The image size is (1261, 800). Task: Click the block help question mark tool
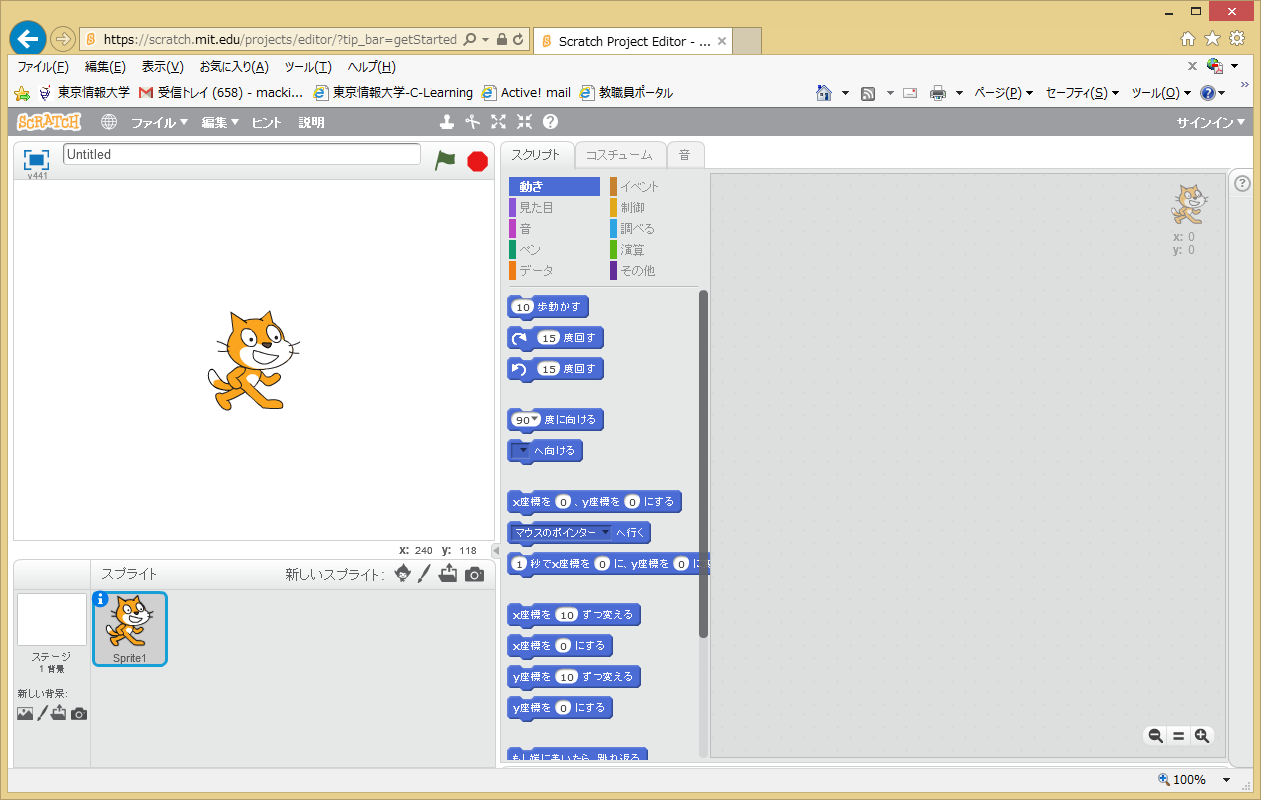coord(550,122)
